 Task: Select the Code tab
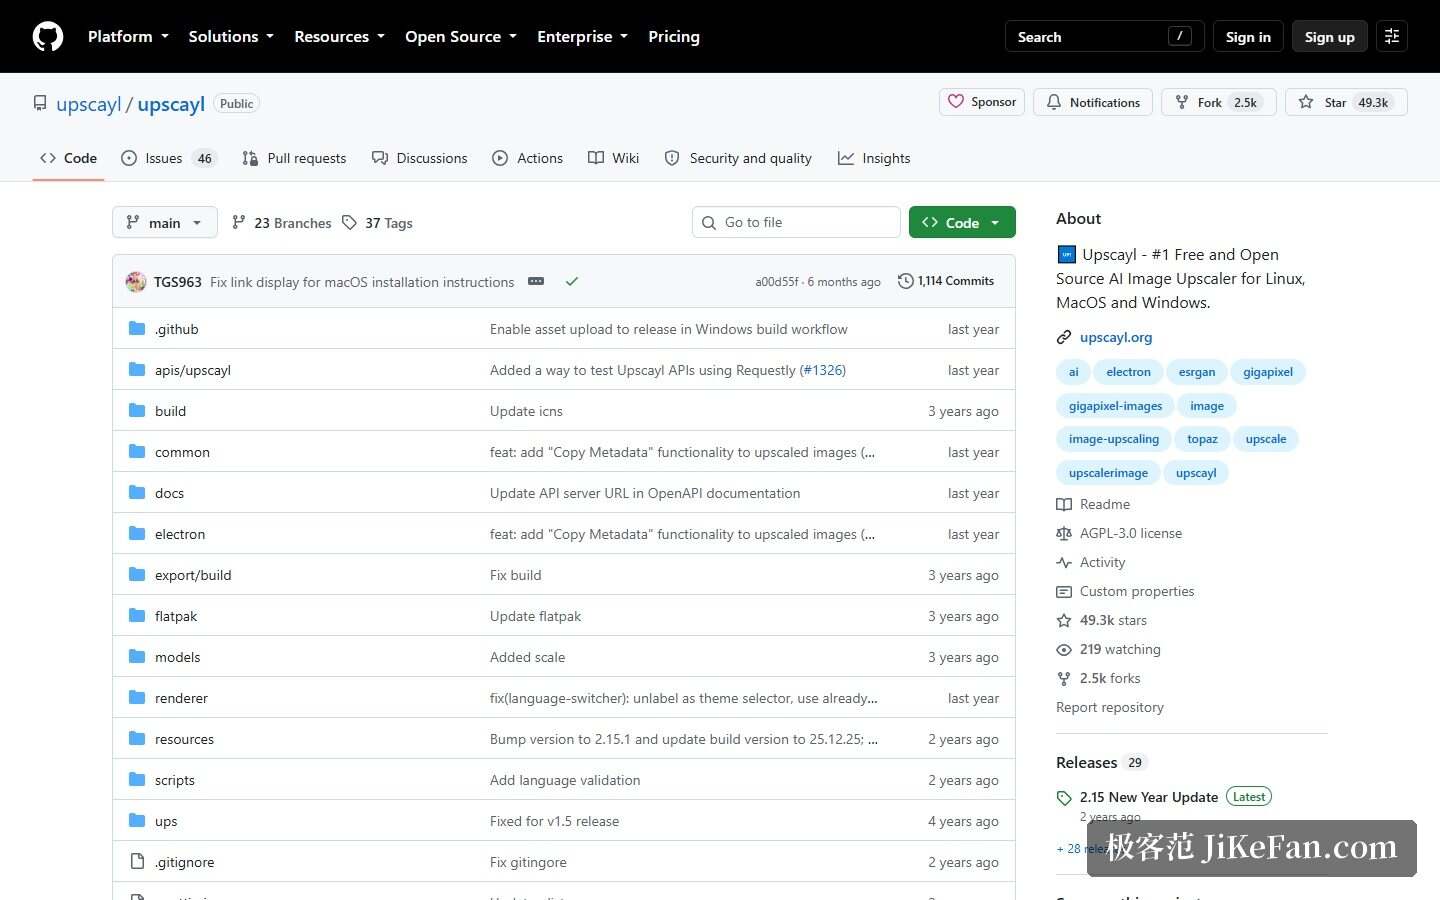pyautogui.click(x=68, y=158)
